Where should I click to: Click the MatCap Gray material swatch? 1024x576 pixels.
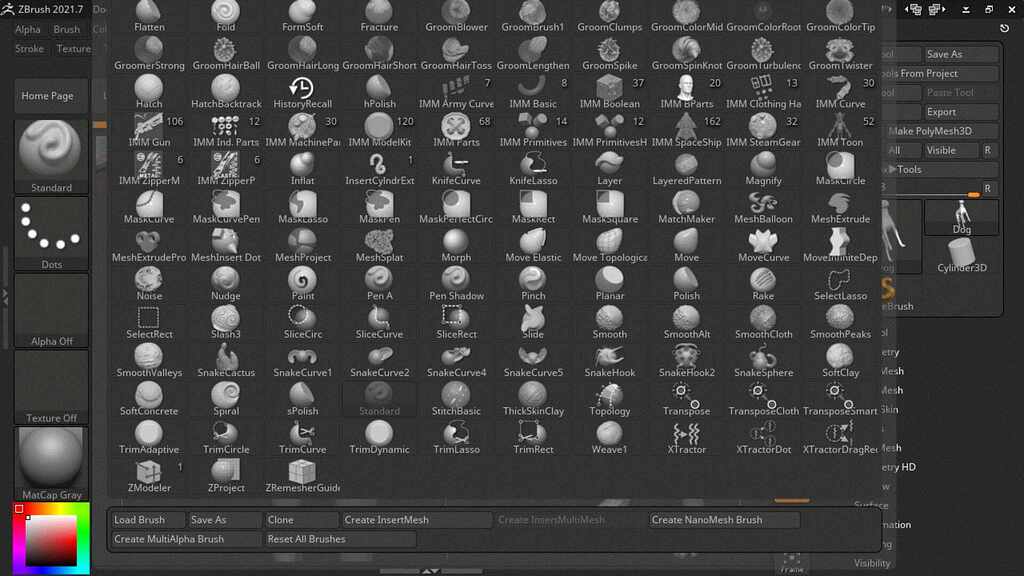pyautogui.click(x=50, y=460)
